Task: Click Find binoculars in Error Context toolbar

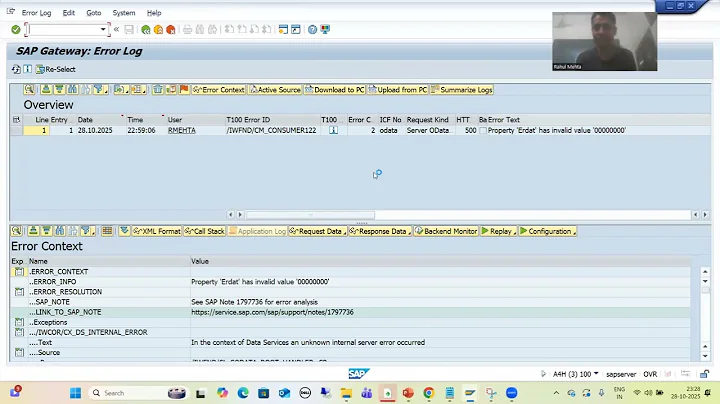Action: (60, 231)
